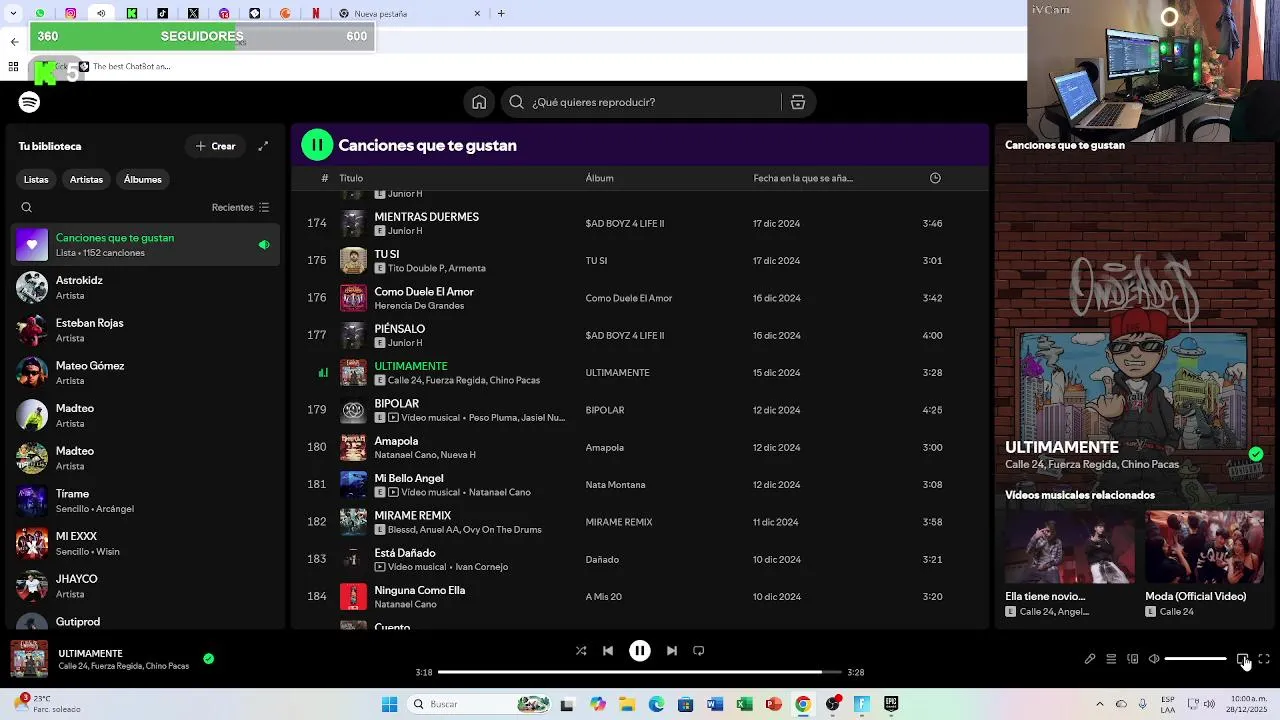Filter library by Listas

36,180
